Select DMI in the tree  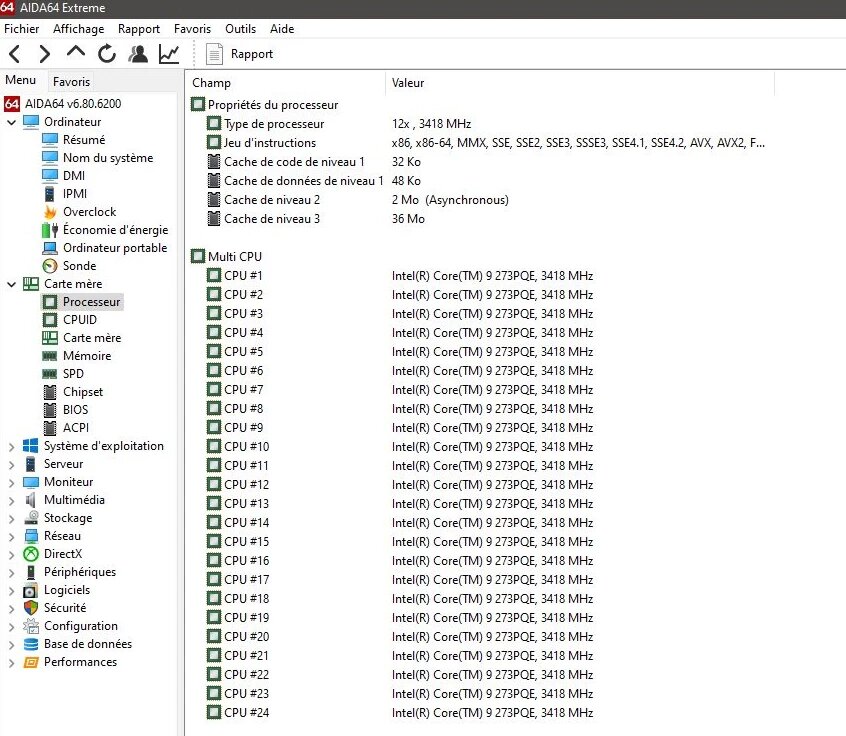click(74, 176)
